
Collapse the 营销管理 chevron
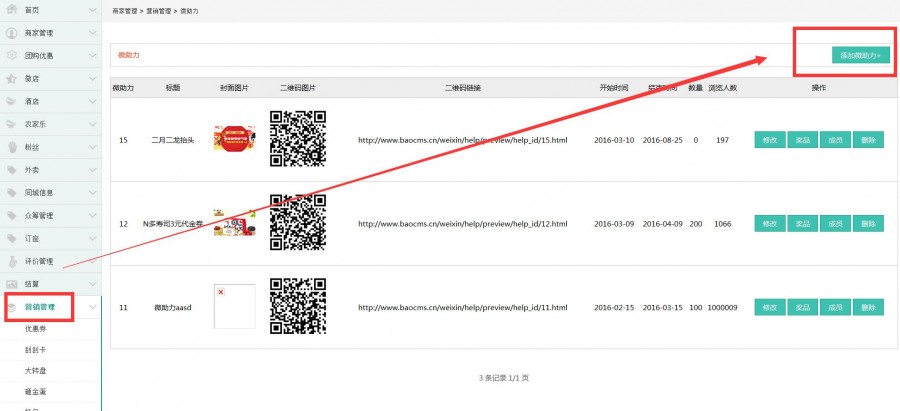[93, 307]
